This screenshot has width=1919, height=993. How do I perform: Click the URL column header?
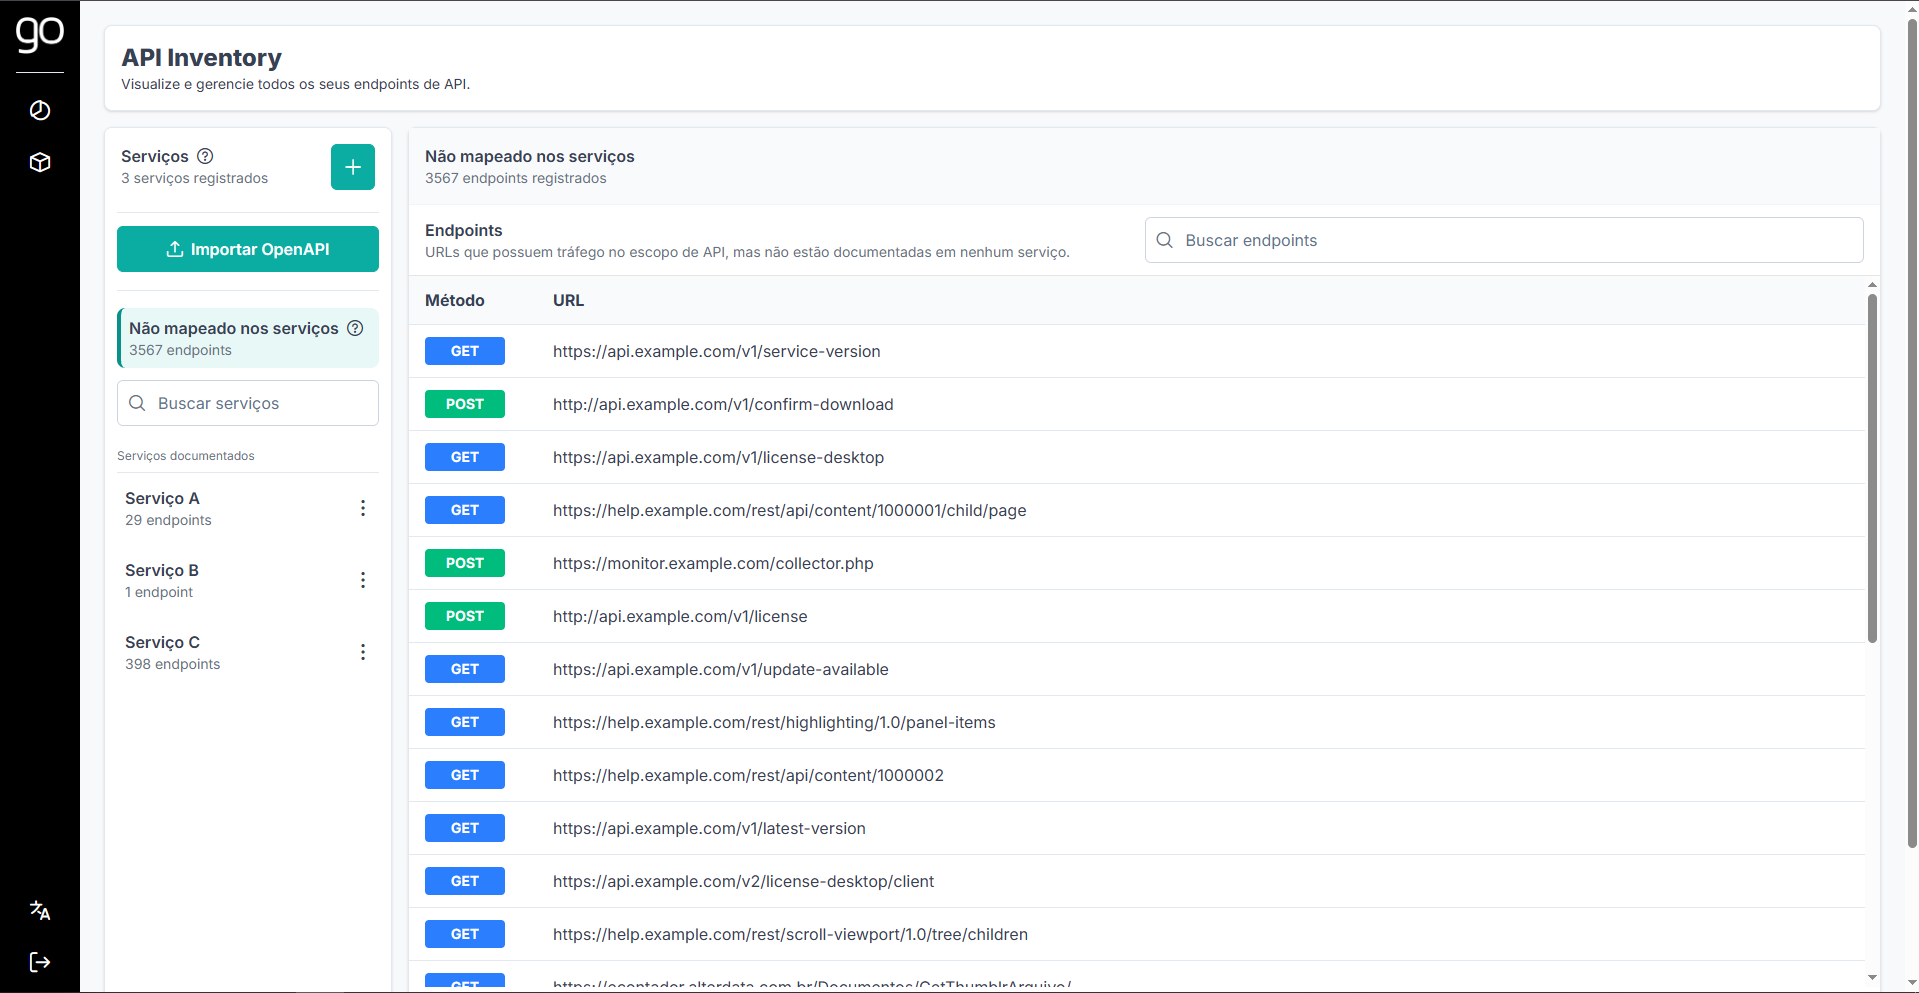[568, 300]
